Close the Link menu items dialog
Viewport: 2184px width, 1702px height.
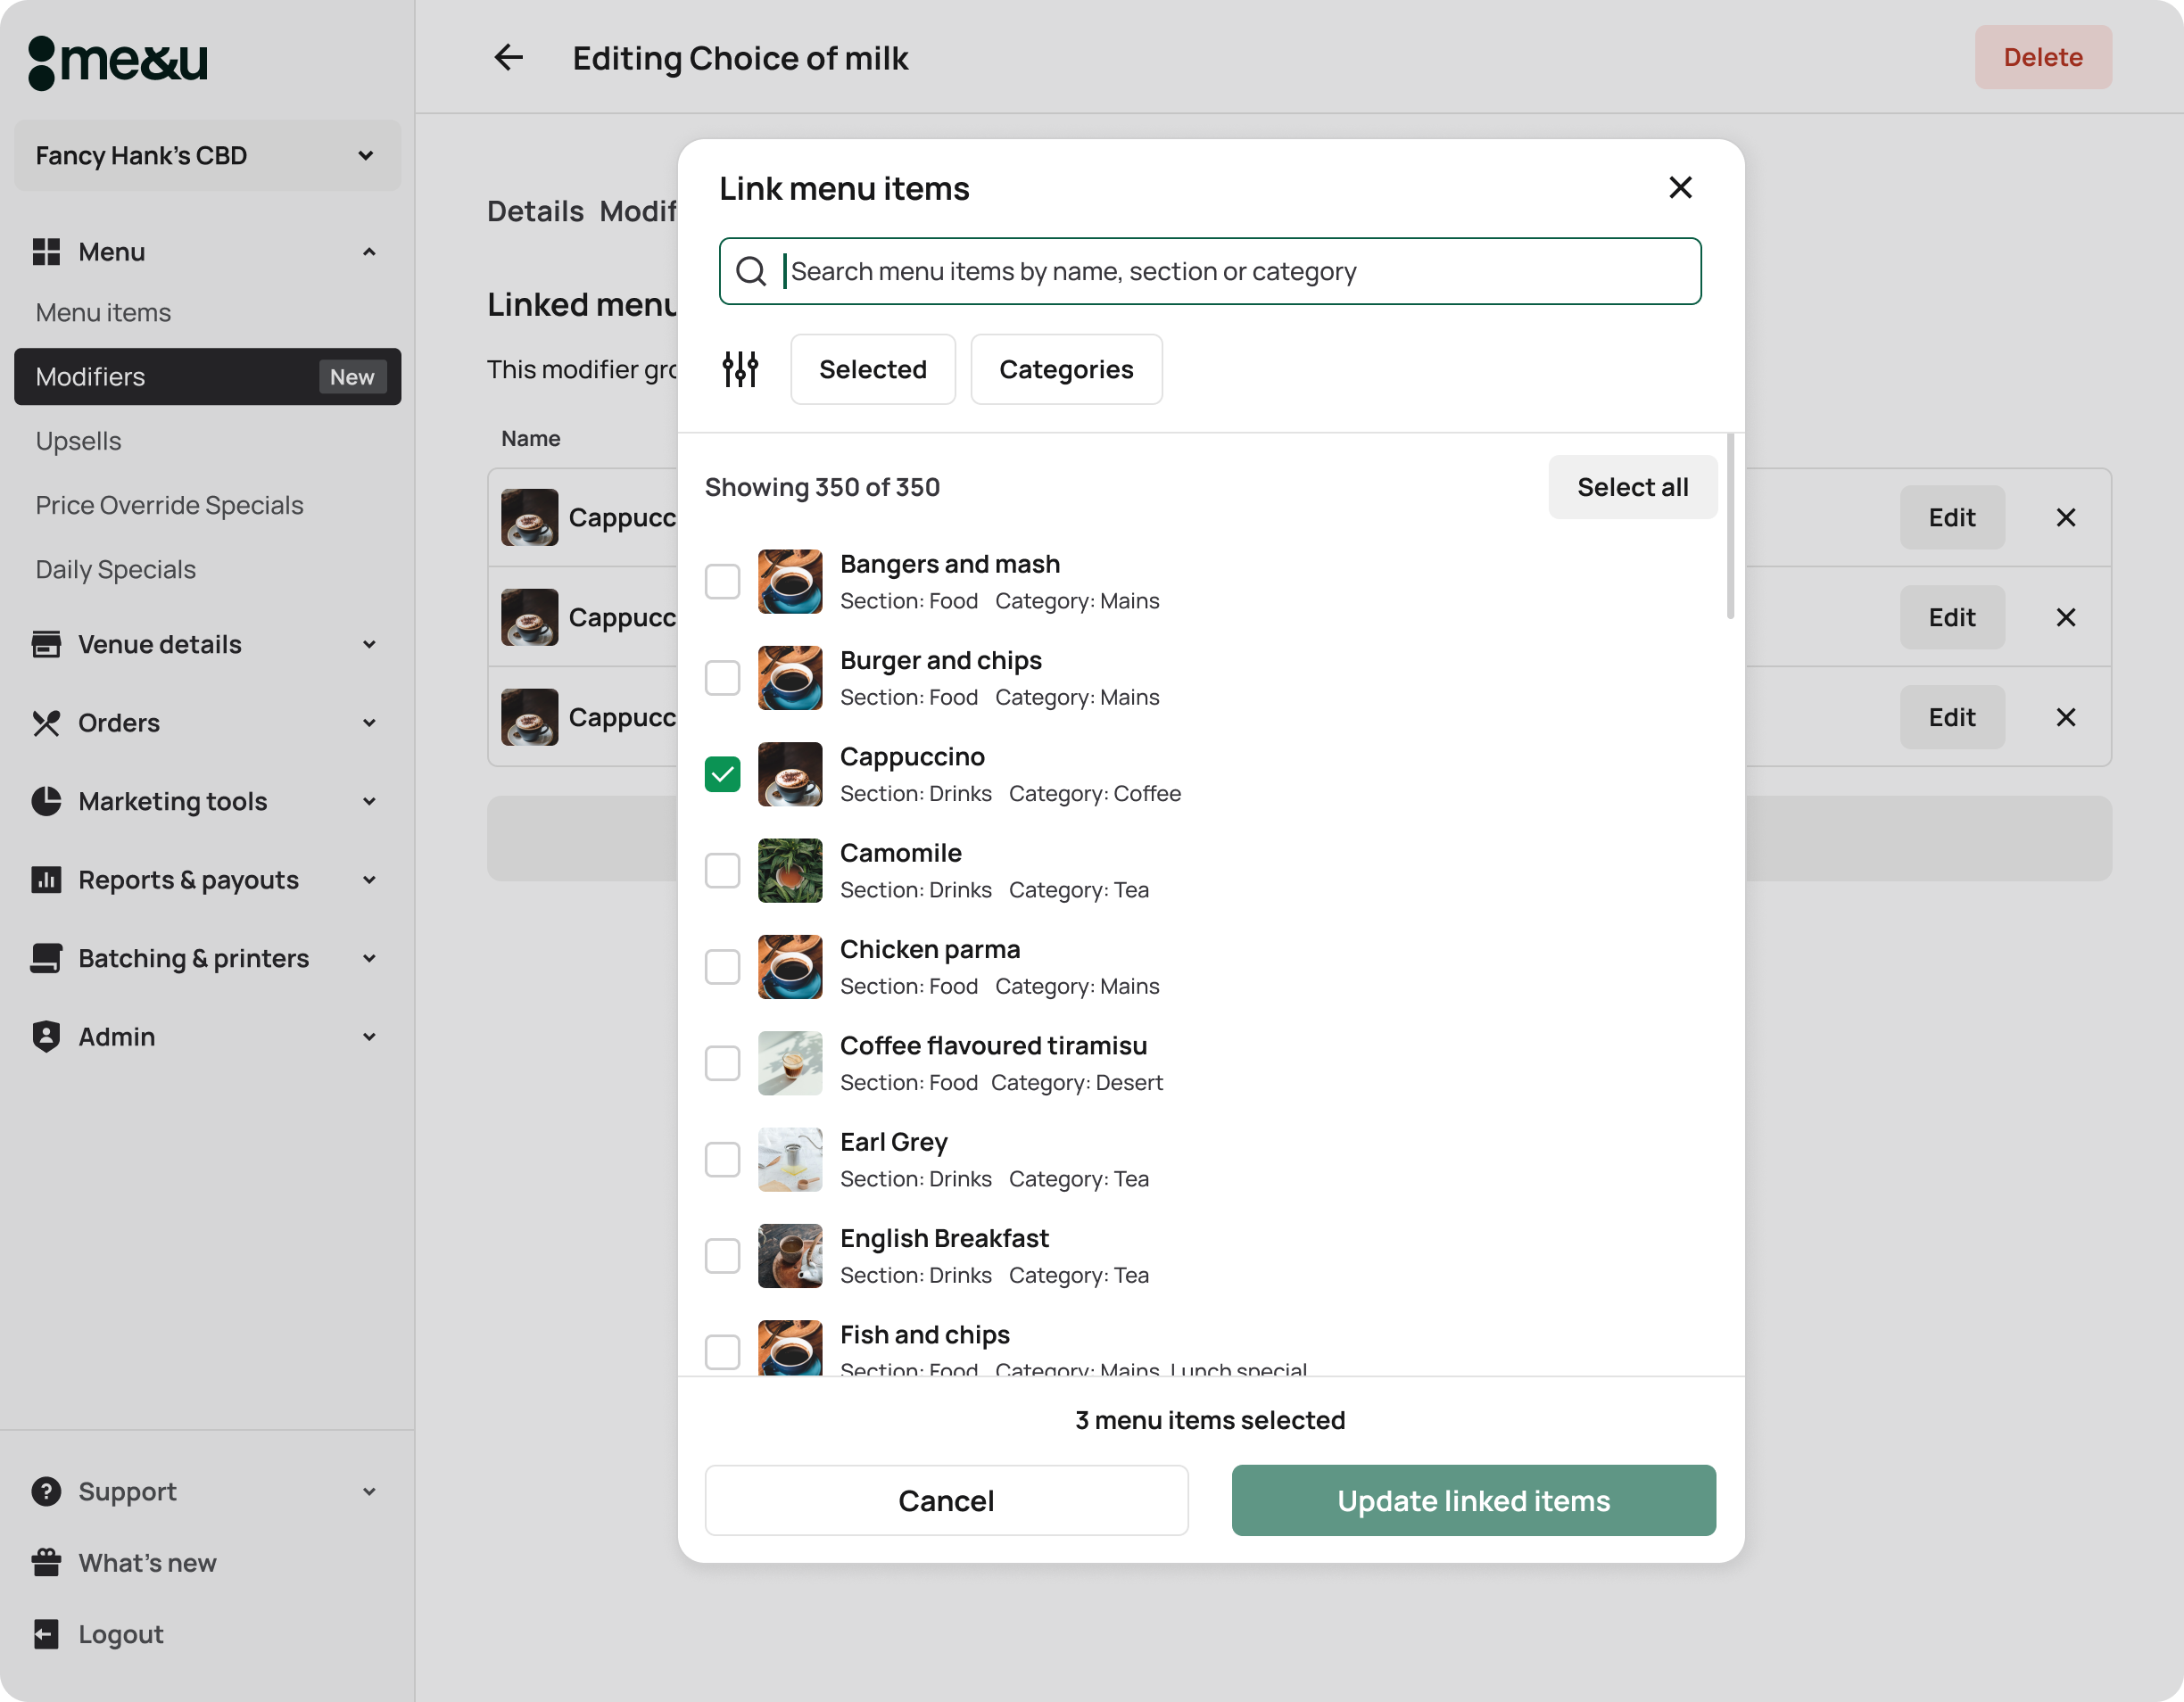pyautogui.click(x=1680, y=188)
